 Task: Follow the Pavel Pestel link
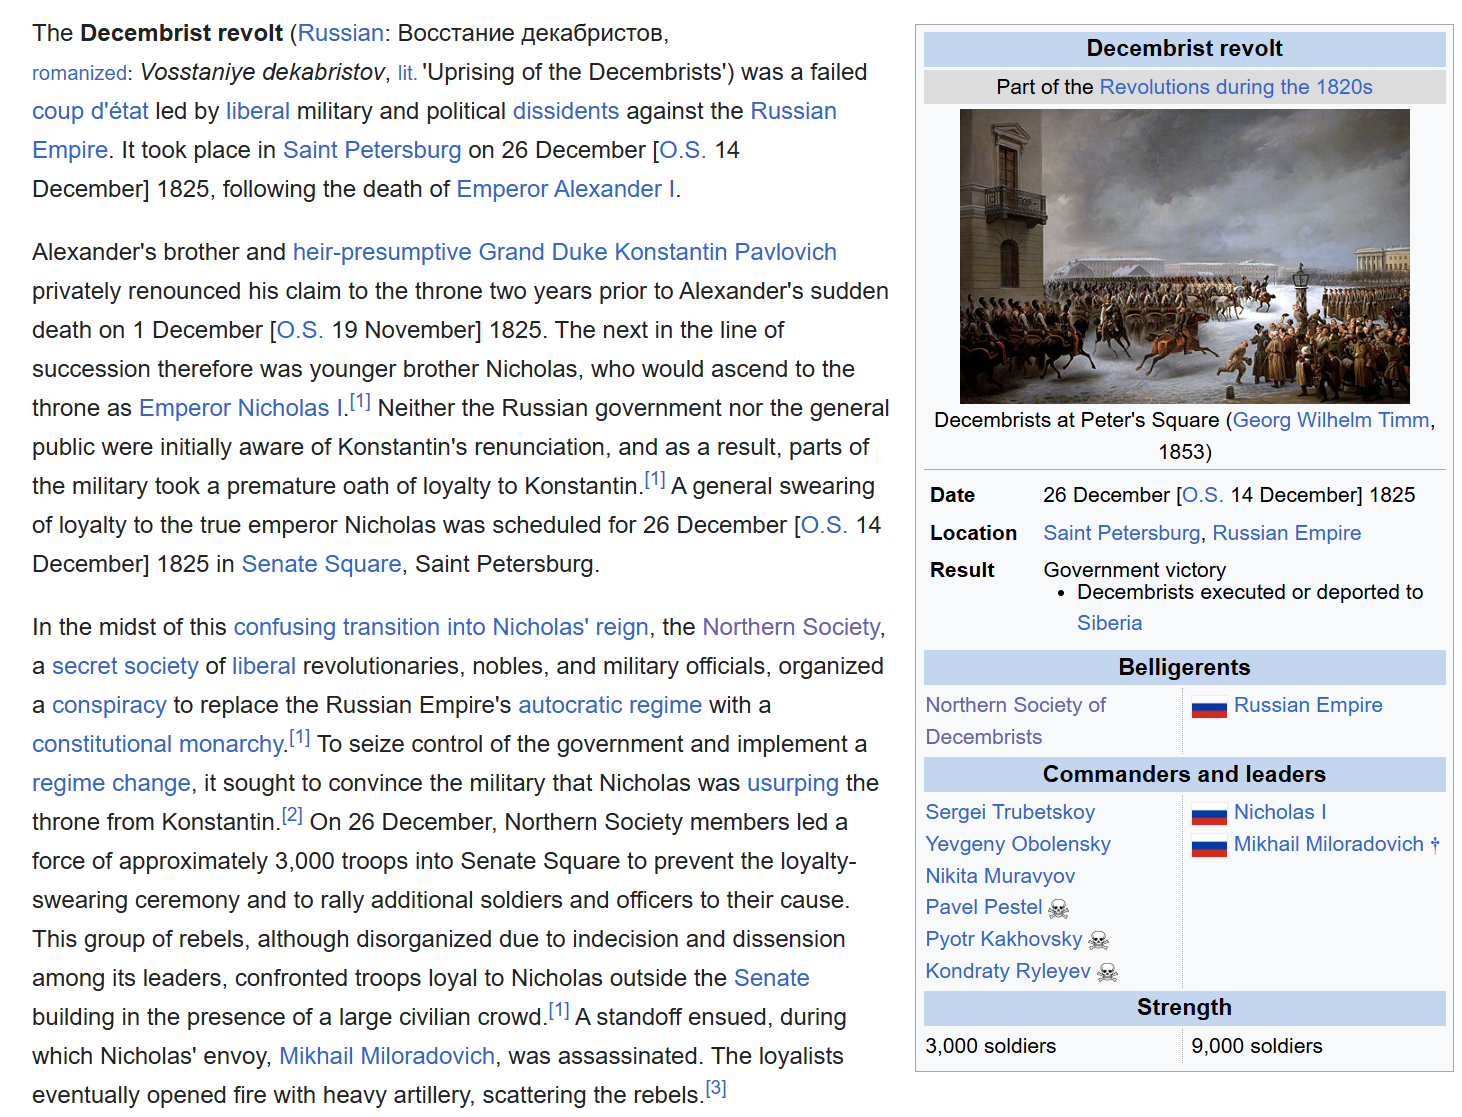984,907
